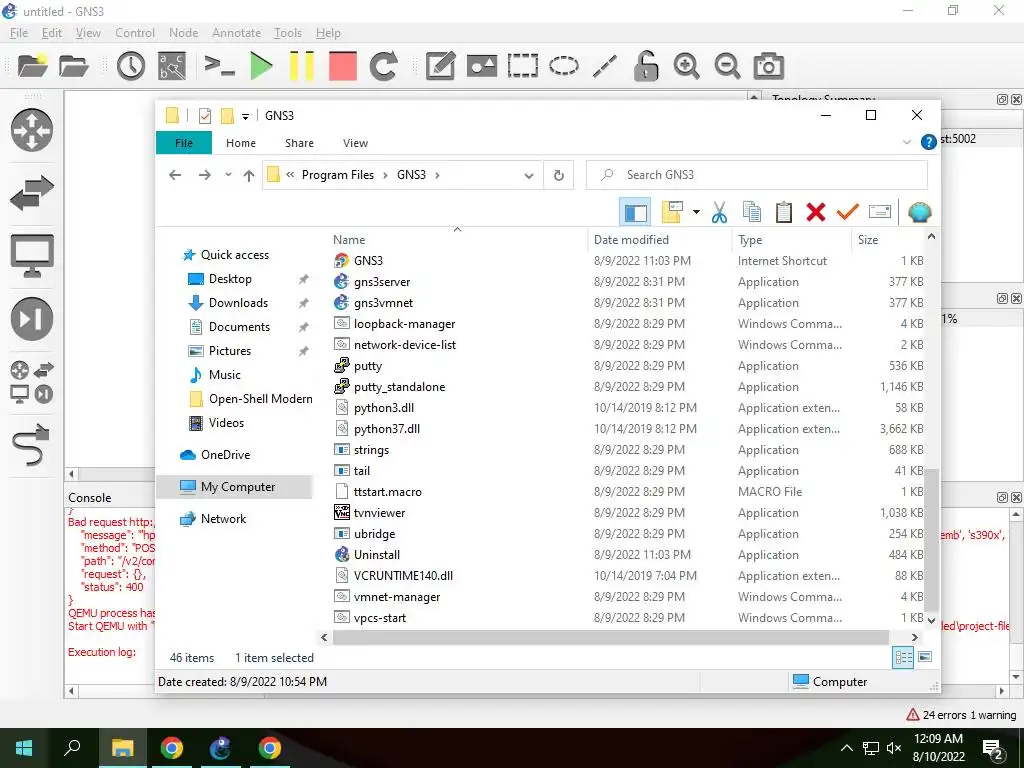Toggle the lock items padlock icon
The width and height of the screenshot is (1024, 768).
645,66
